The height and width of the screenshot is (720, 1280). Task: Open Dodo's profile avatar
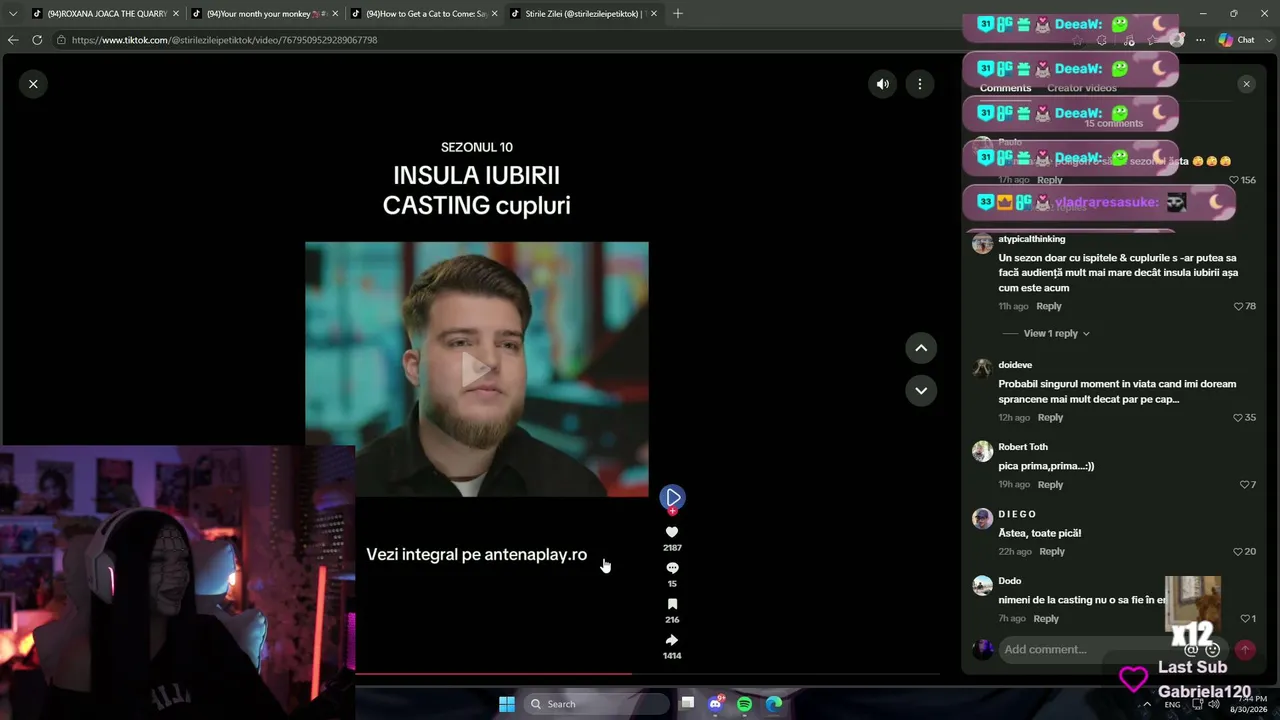[982, 585]
